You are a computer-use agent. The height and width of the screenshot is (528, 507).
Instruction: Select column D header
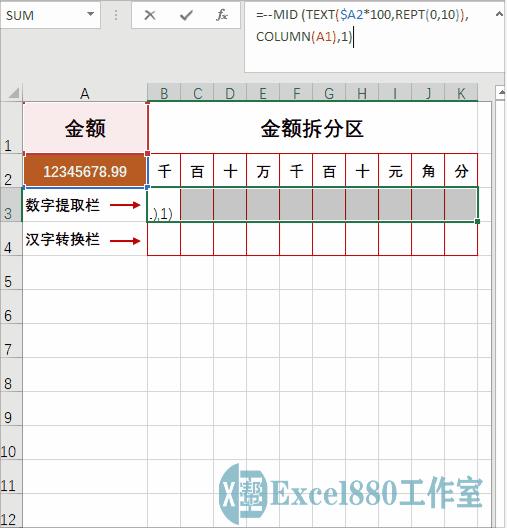(230, 93)
